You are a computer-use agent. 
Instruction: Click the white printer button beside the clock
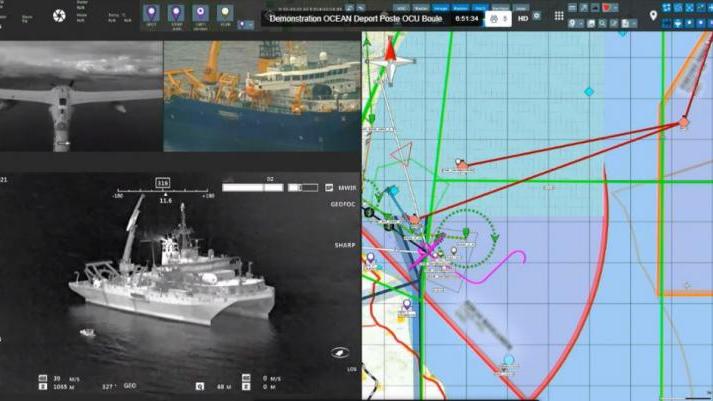click(498, 19)
